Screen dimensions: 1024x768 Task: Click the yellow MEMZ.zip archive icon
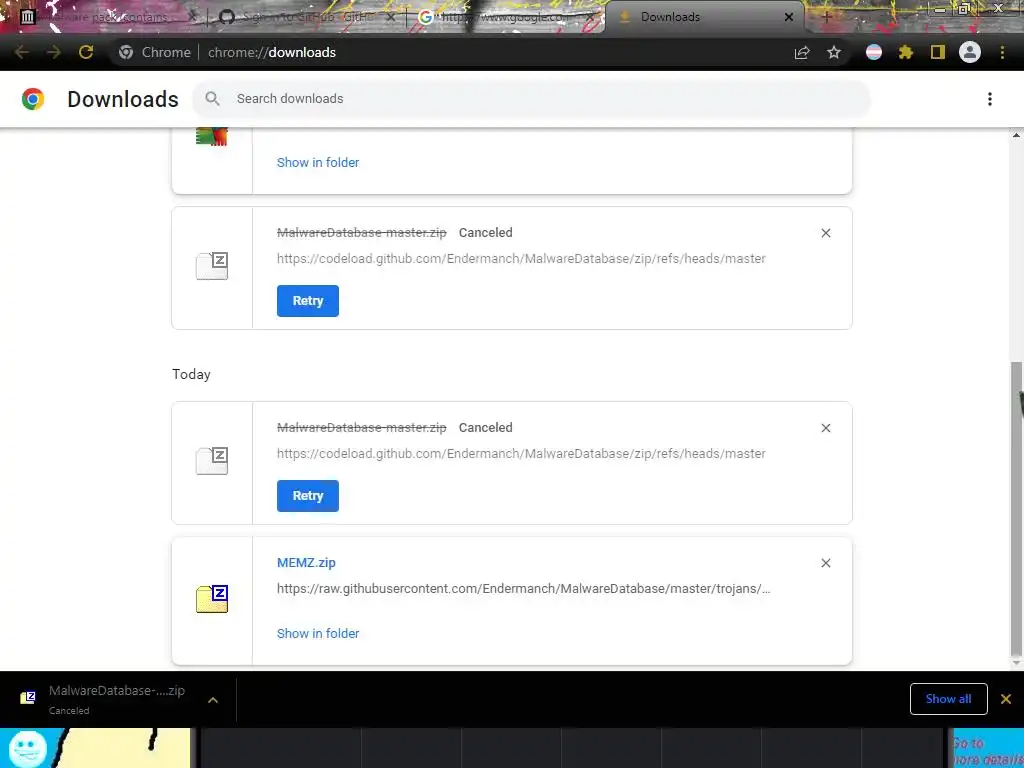coord(212,599)
